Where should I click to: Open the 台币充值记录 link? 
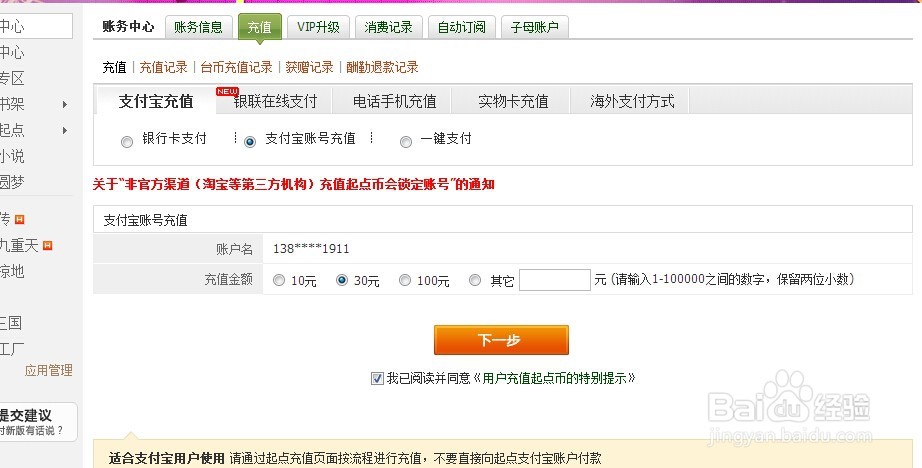point(236,67)
